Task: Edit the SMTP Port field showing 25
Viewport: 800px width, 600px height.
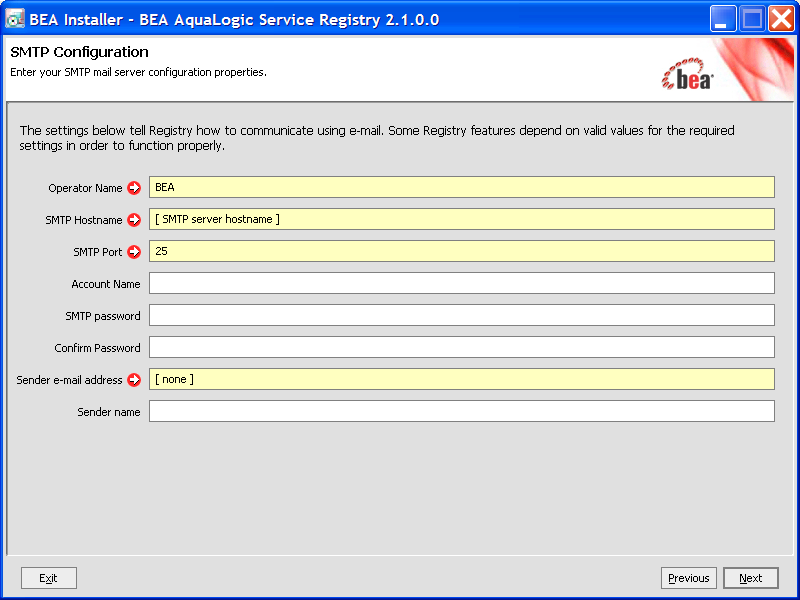Action: point(462,251)
